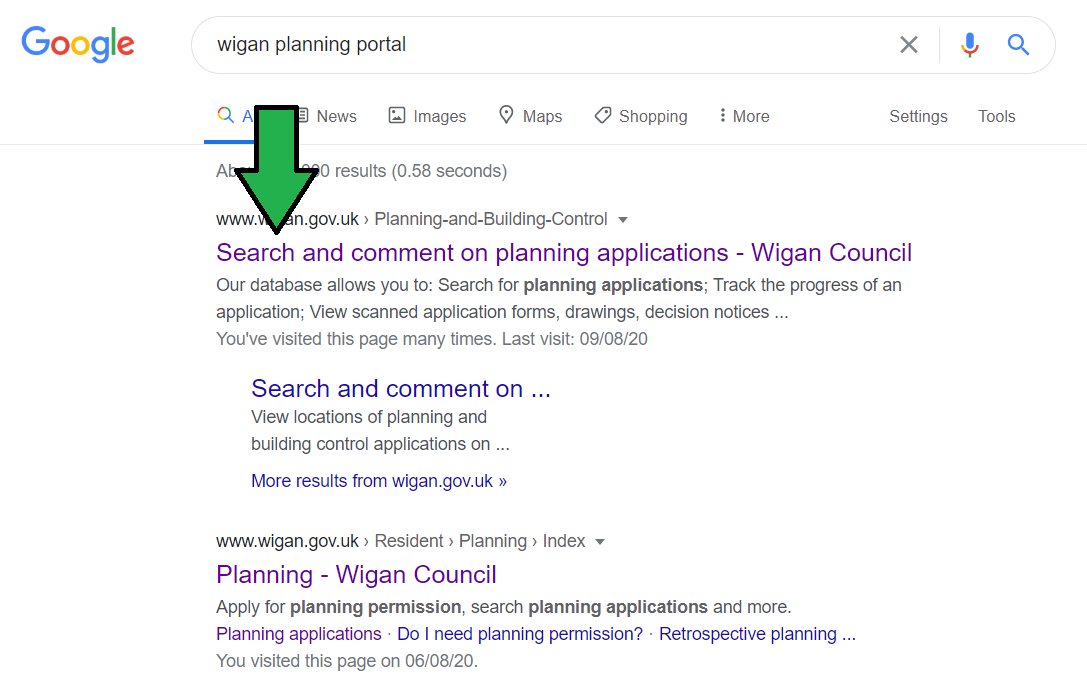Click inside the search text field
Image resolution: width=1087 pixels, height=697 pixels.
pos(550,45)
